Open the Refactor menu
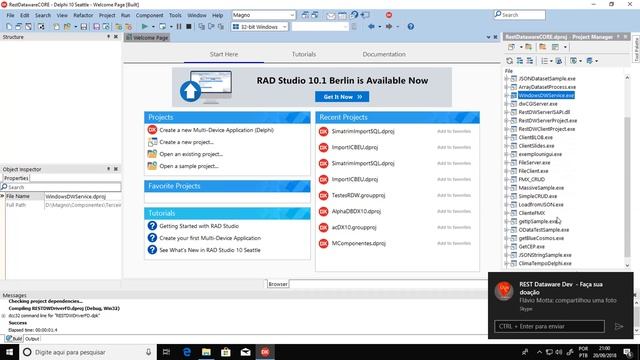 click(x=83, y=15)
